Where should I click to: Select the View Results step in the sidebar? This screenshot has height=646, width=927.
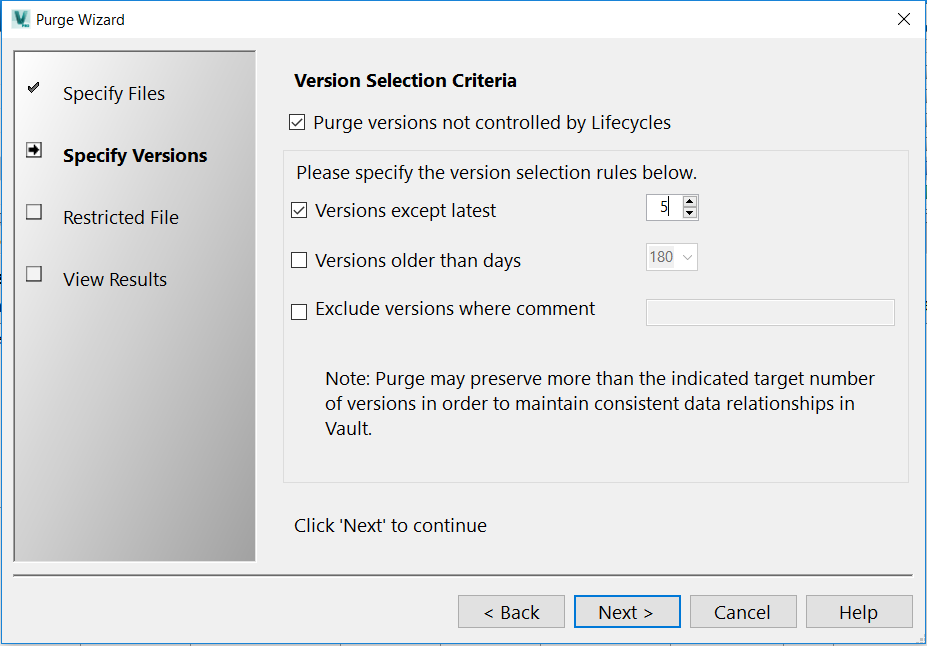(x=115, y=279)
